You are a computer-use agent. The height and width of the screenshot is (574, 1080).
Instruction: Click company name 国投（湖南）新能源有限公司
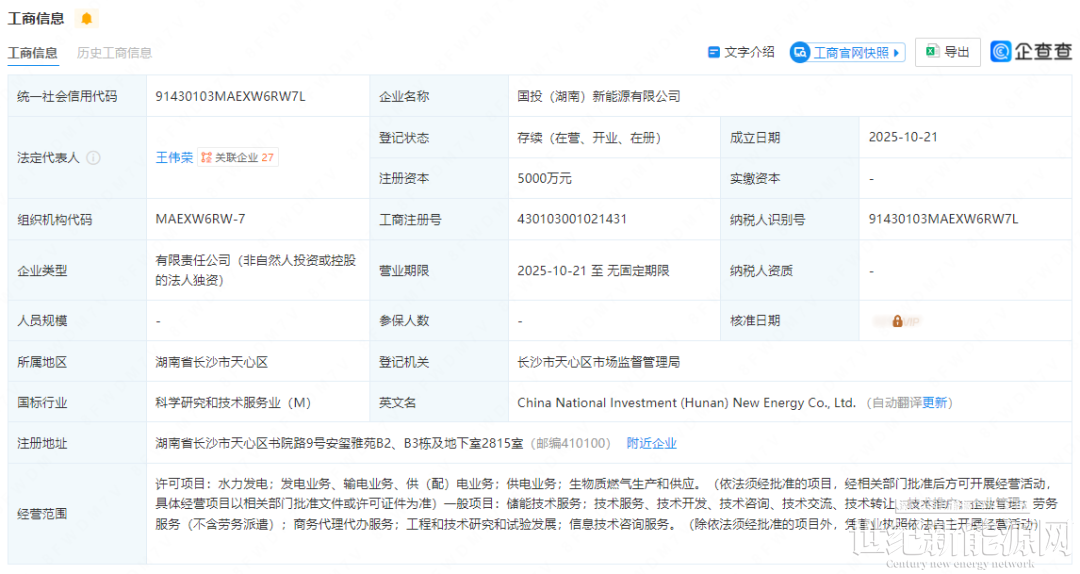(598, 96)
